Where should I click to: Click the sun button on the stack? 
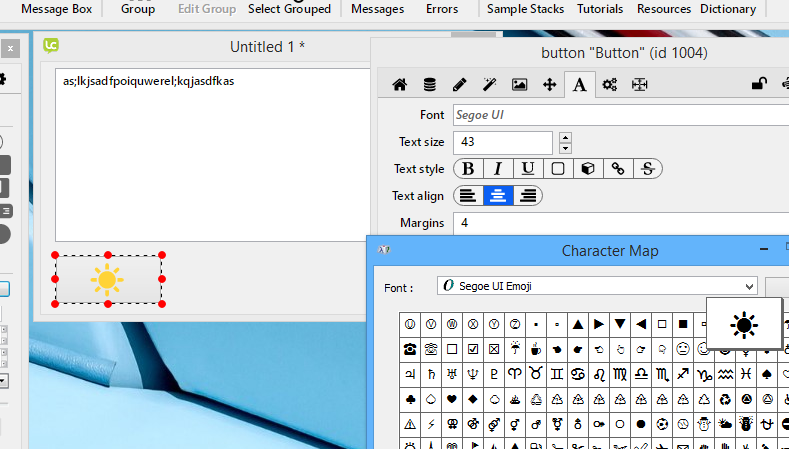(x=108, y=279)
